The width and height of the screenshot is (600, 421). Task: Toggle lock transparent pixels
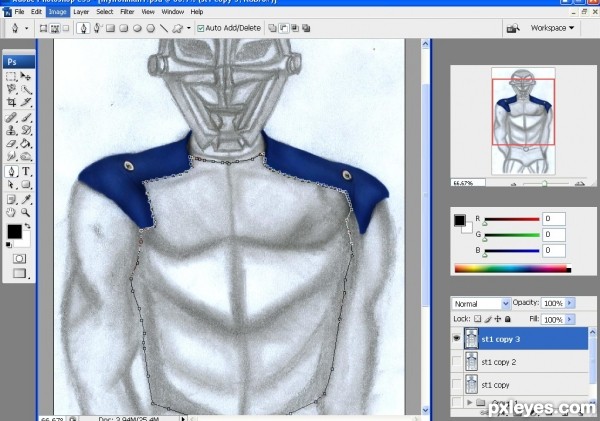(477, 319)
